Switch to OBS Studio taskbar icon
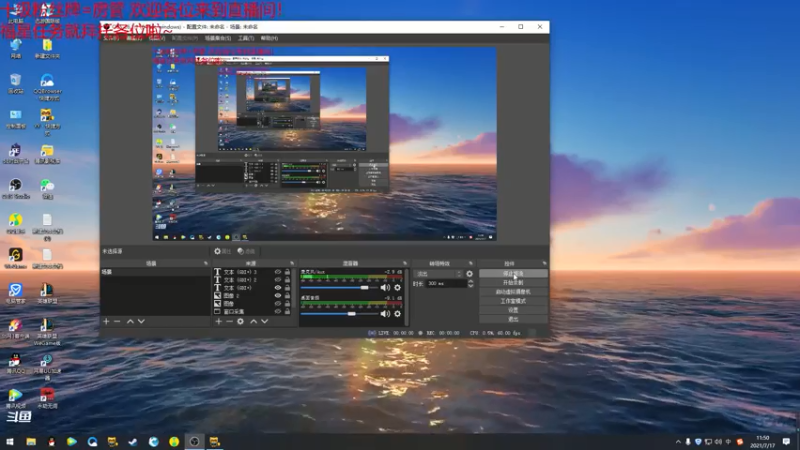 click(x=194, y=442)
